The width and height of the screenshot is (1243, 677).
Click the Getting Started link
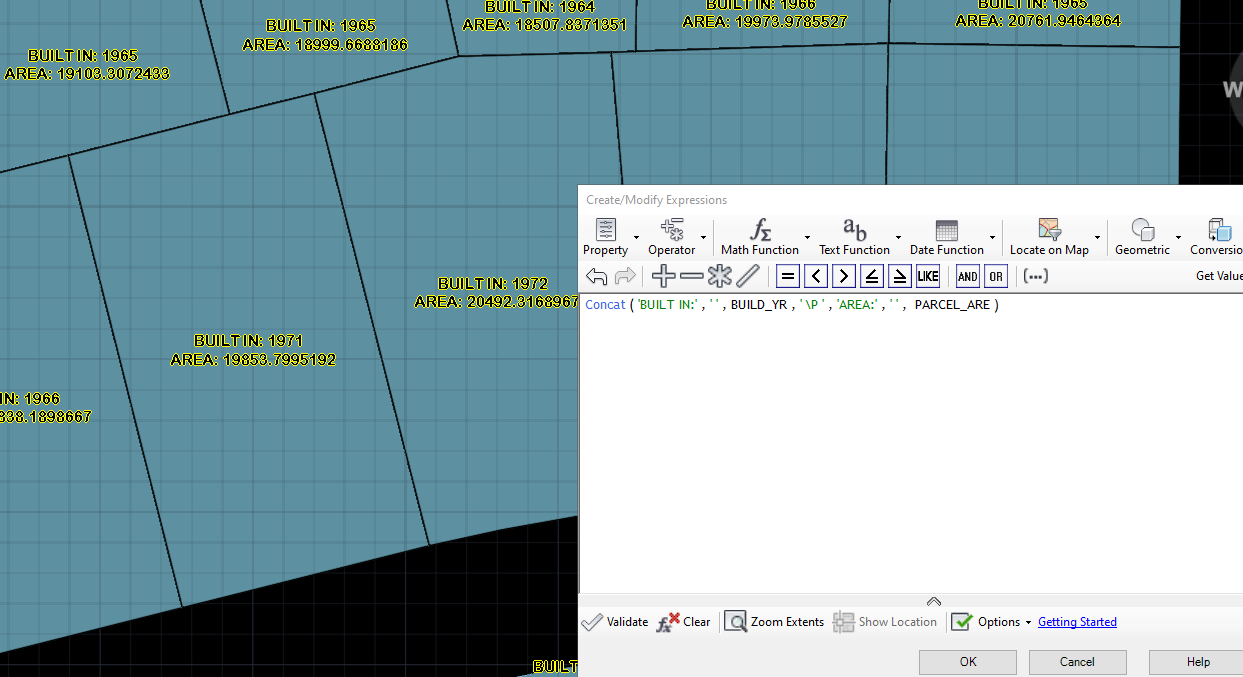pos(1077,621)
